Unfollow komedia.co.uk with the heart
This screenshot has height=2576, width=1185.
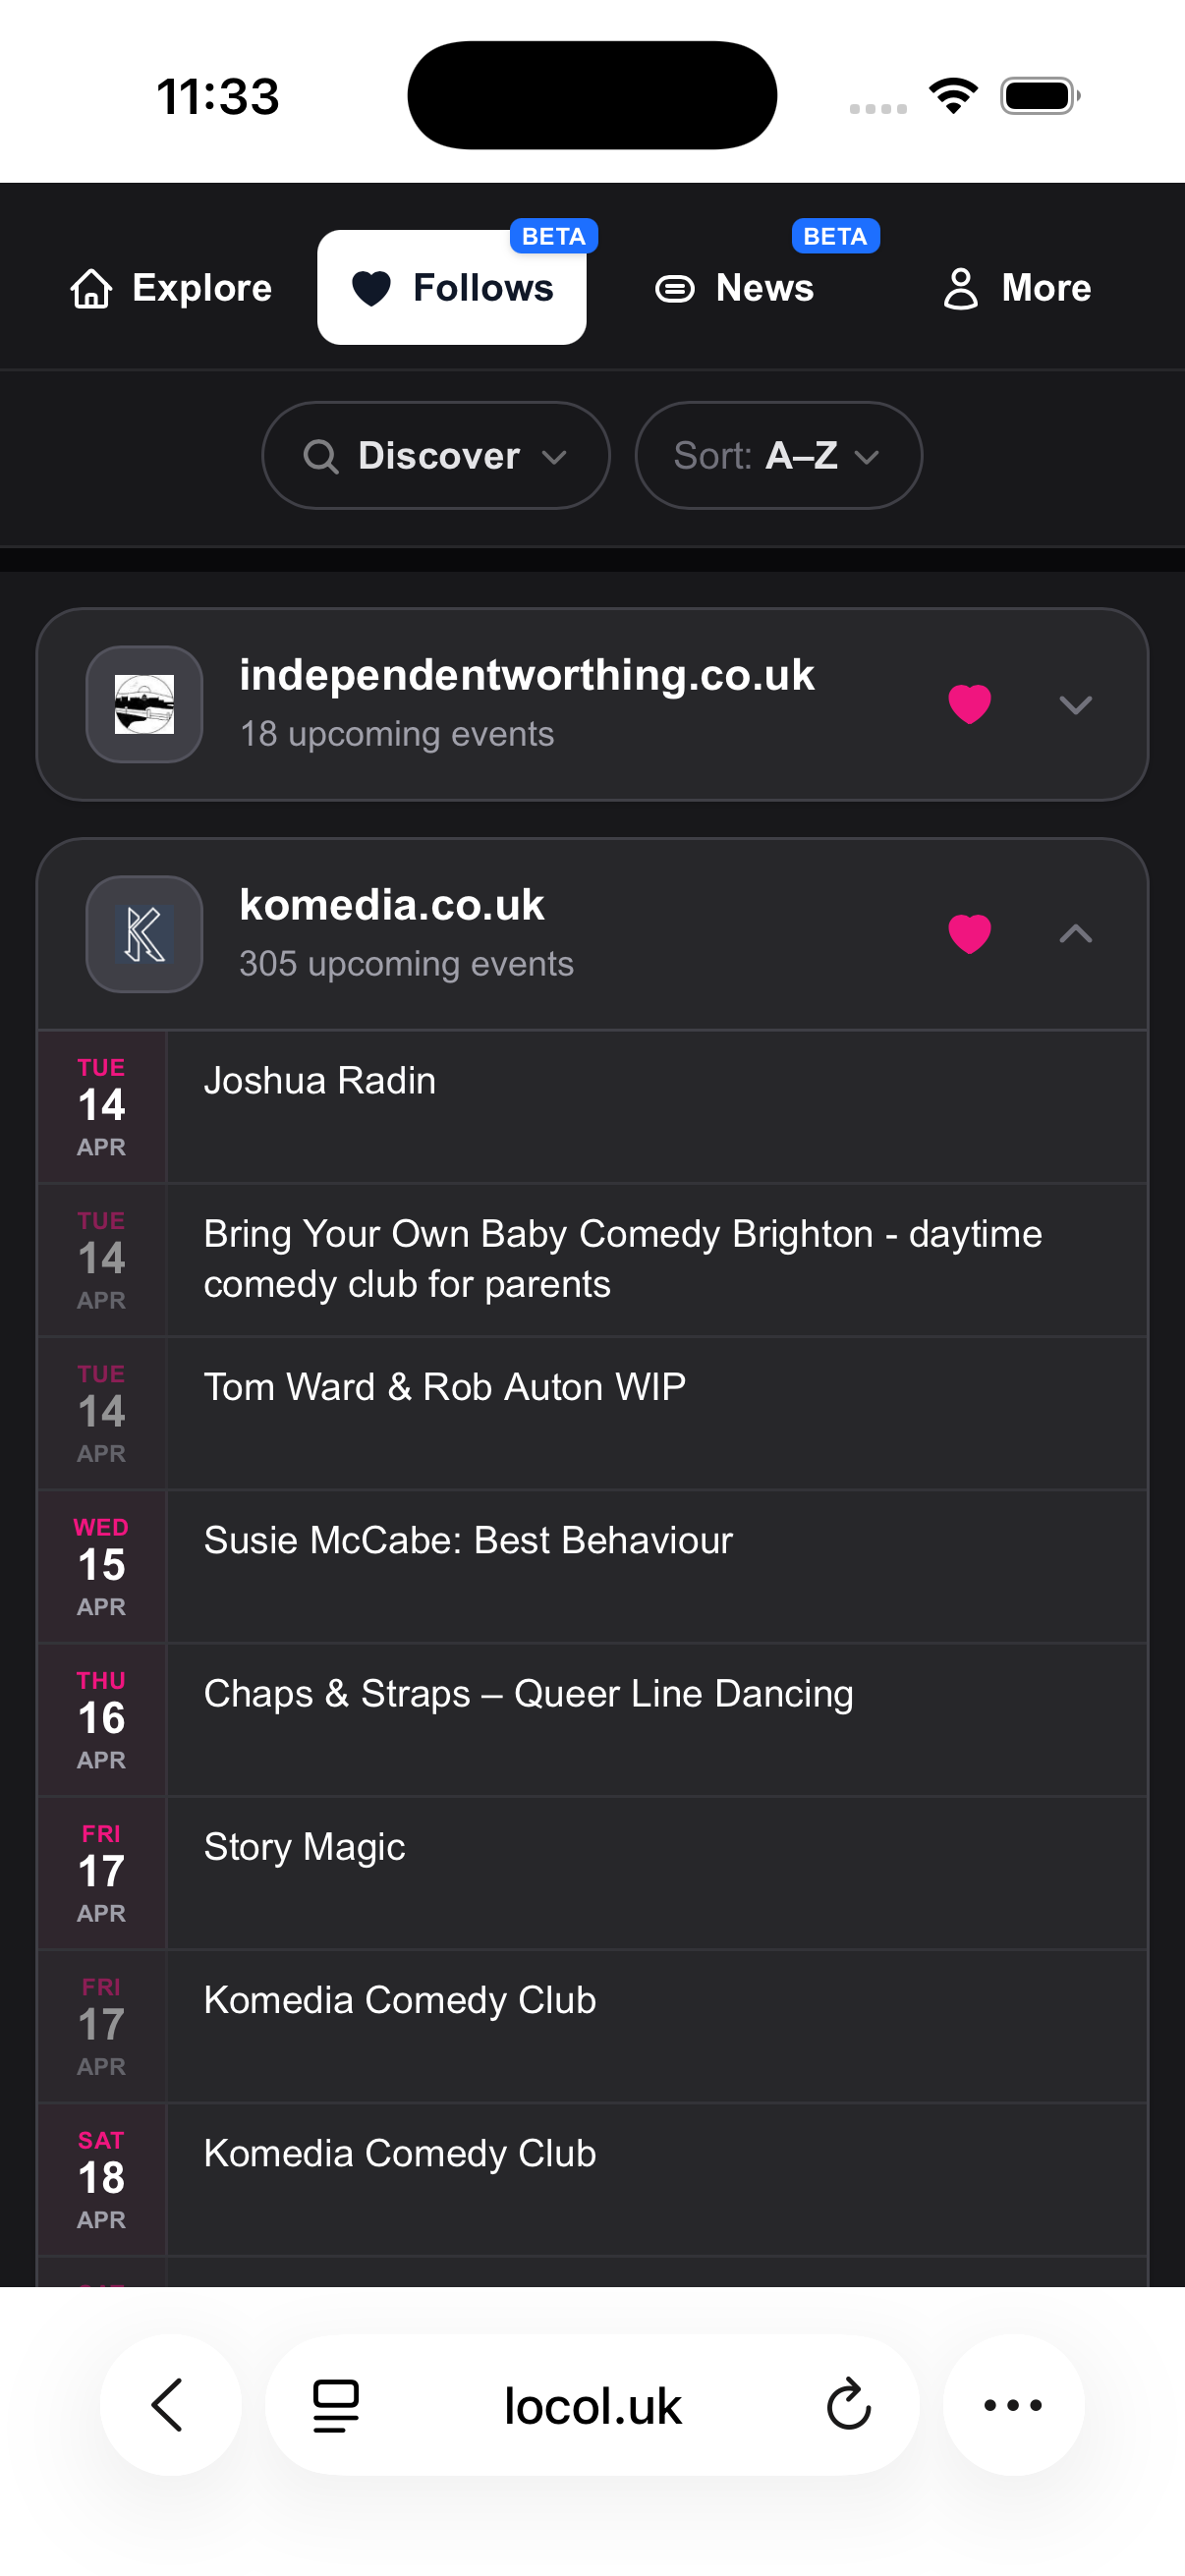[x=969, y=934]
